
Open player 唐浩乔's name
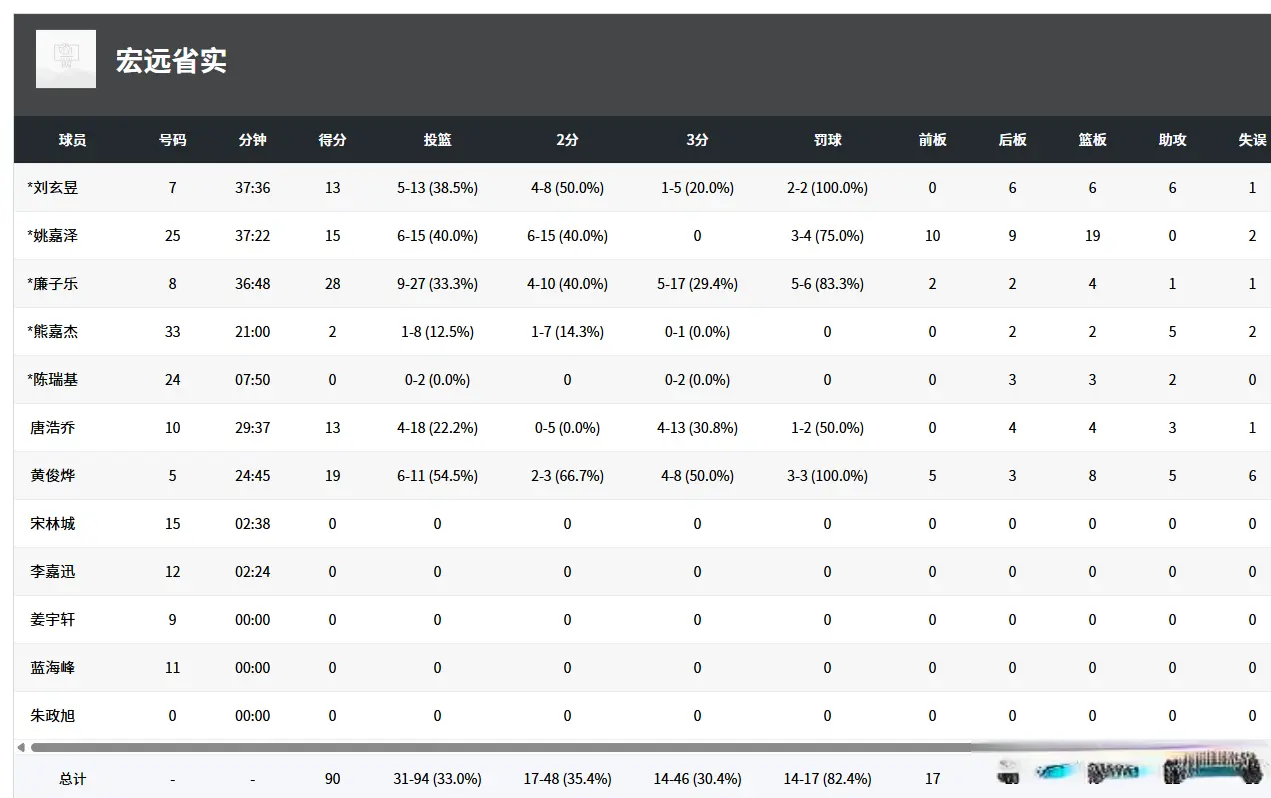(53, 428)
